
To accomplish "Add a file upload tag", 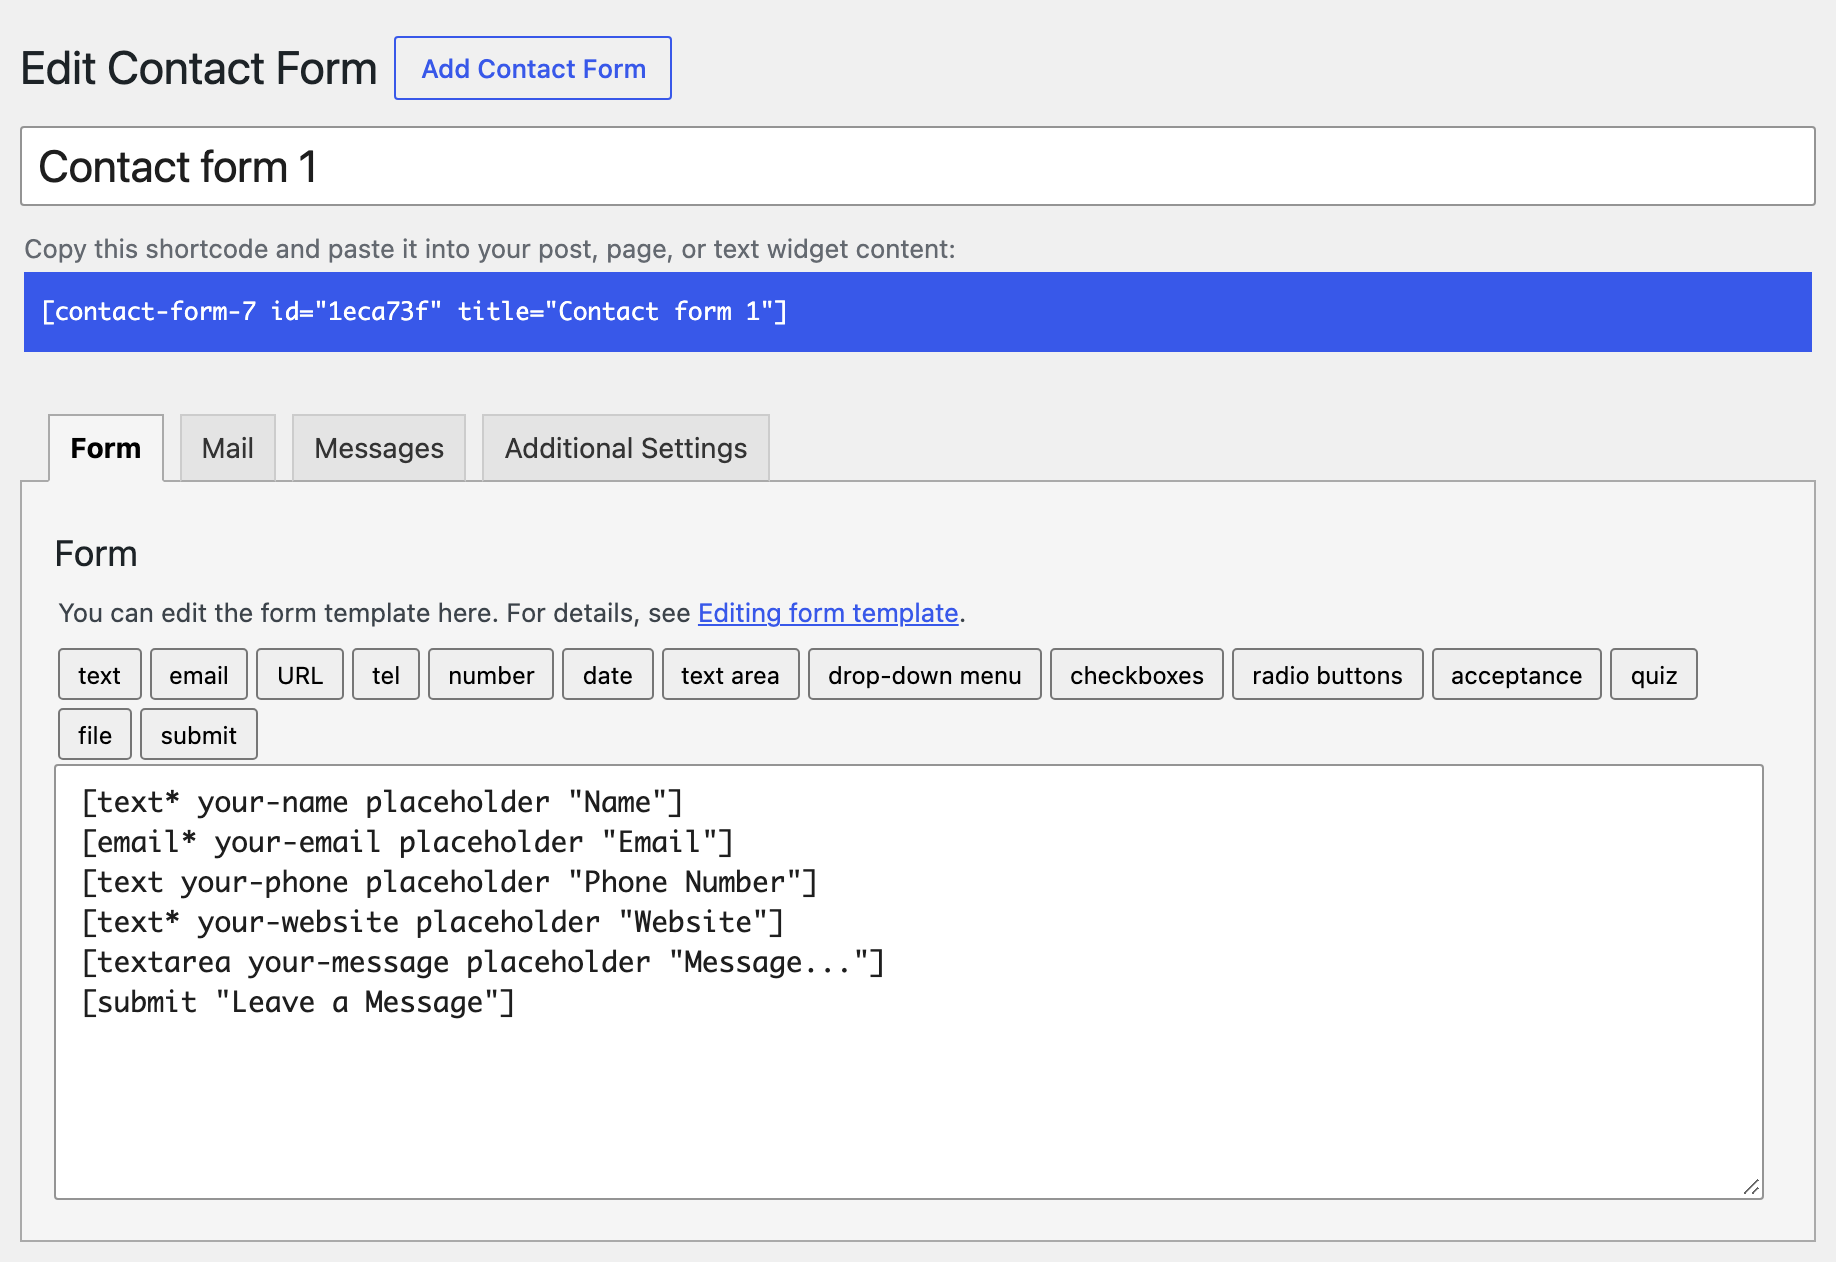I will point(95,735).
